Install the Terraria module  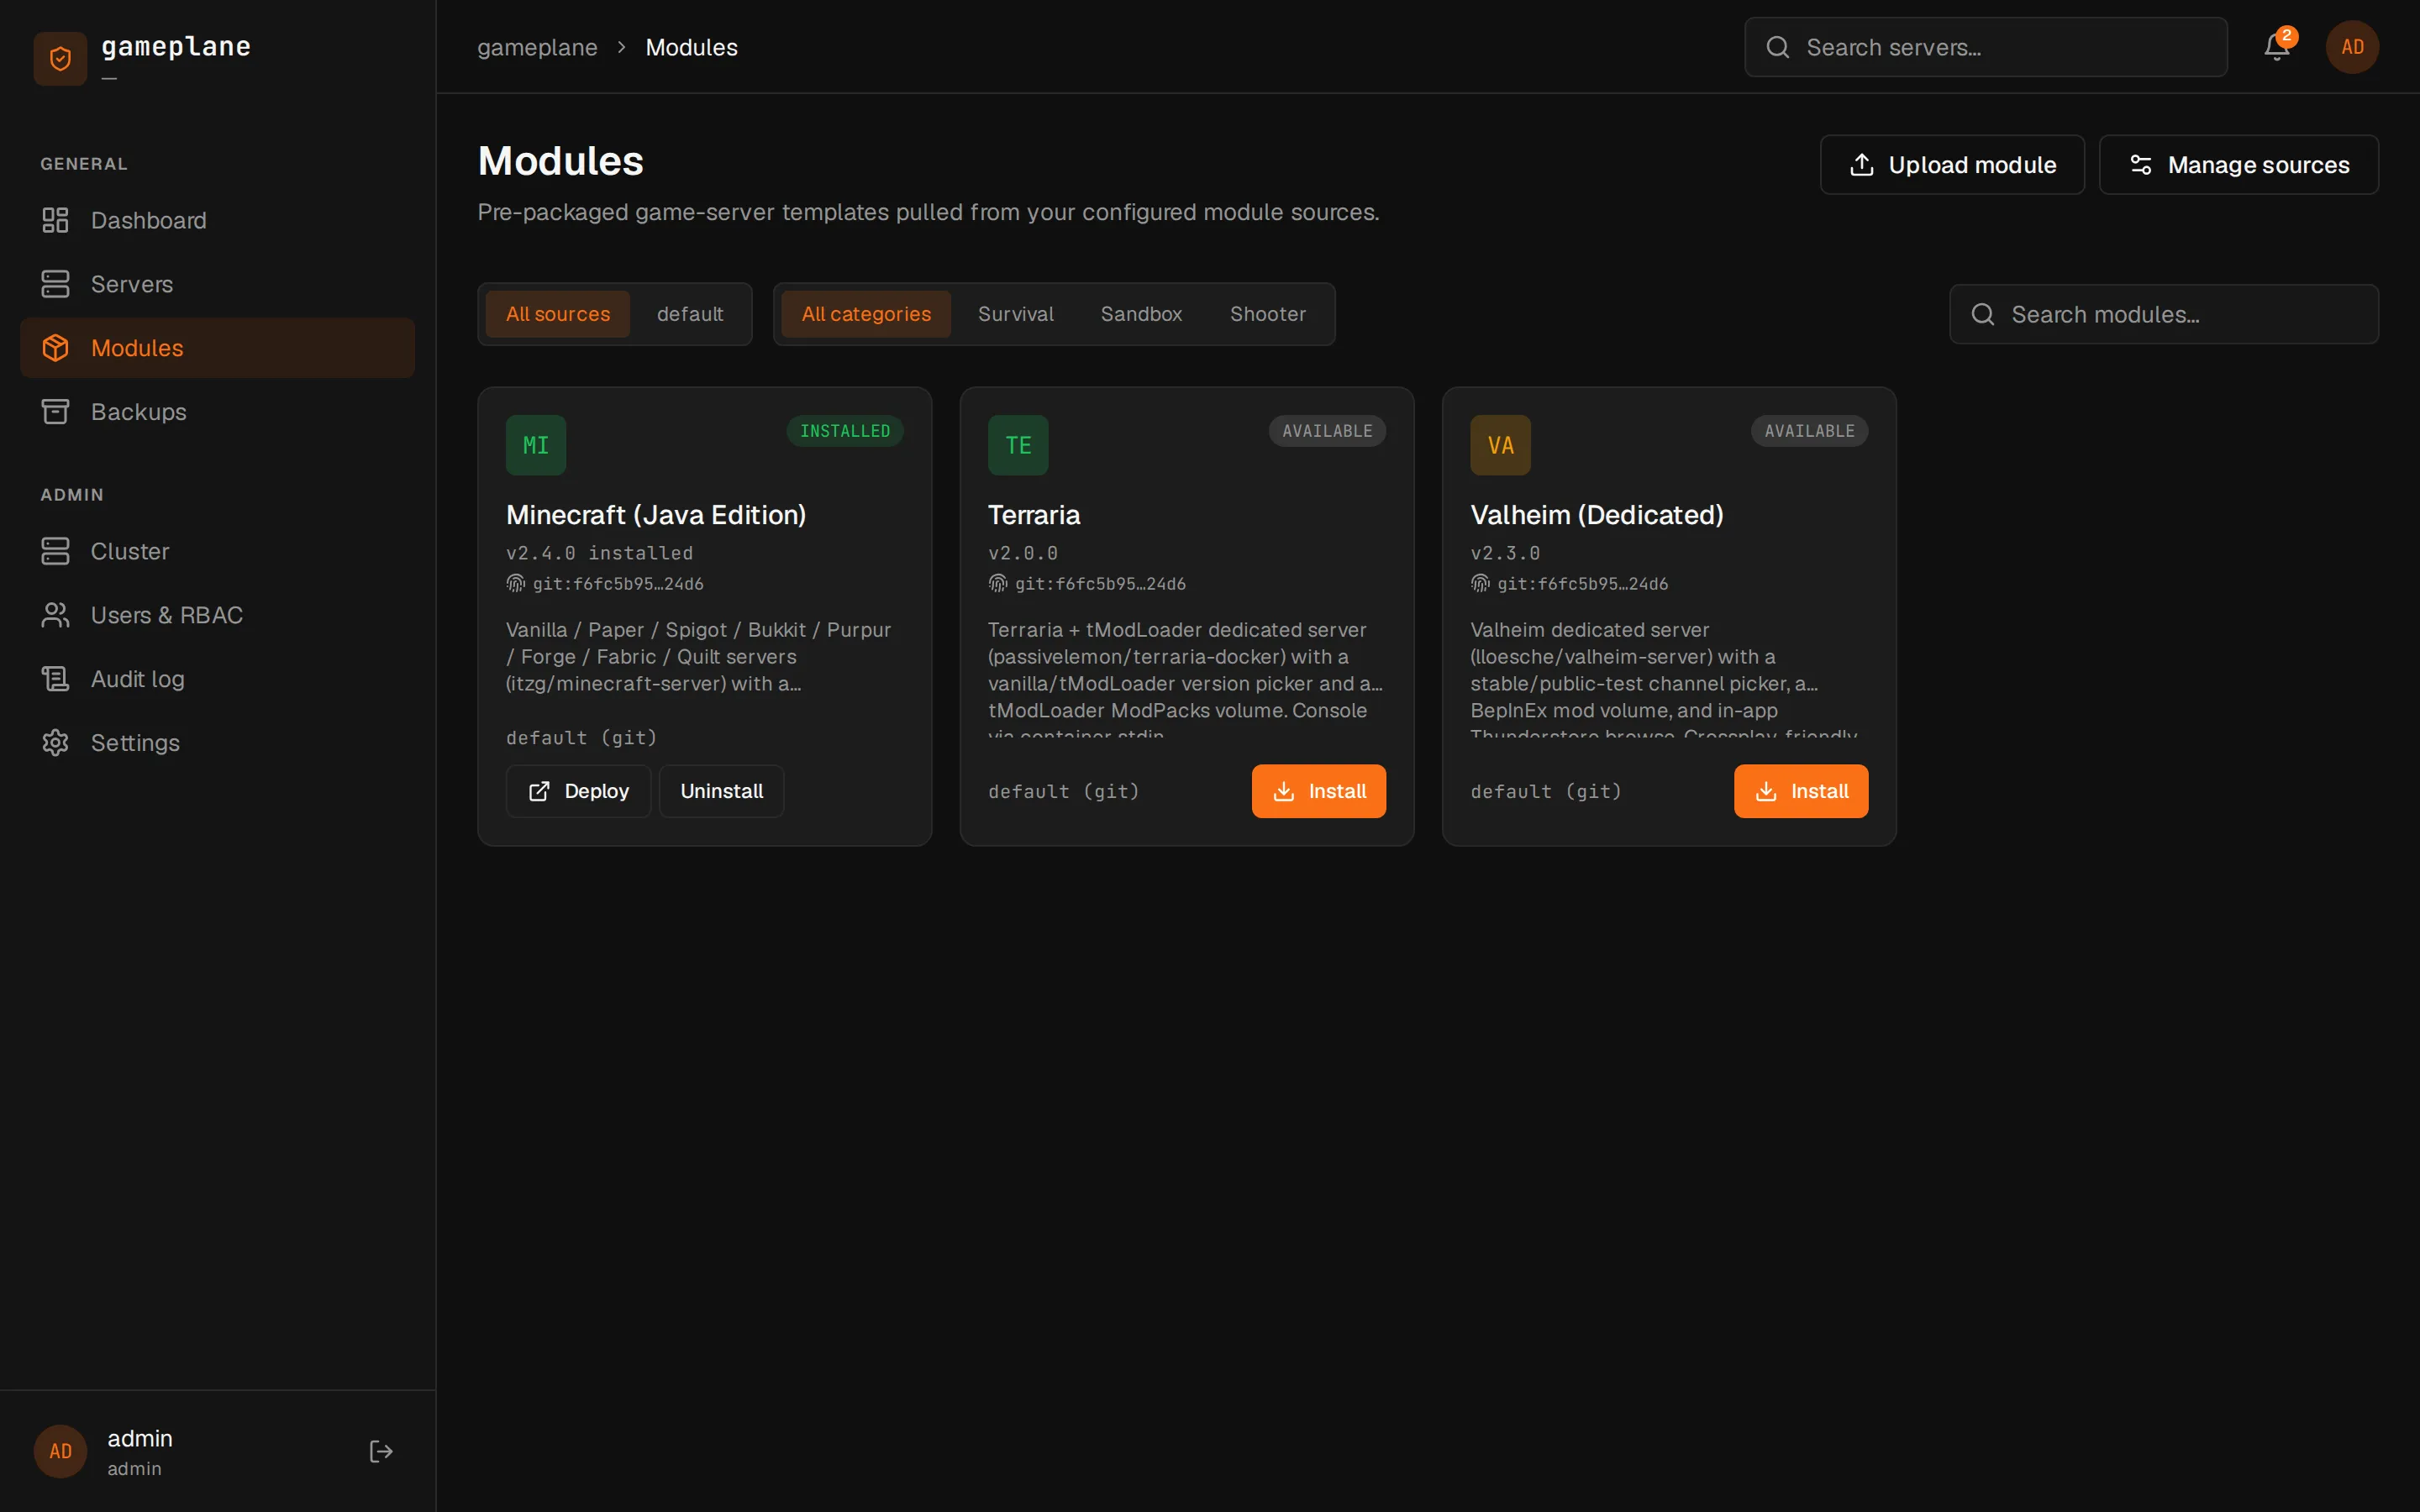coord(1319,791)
